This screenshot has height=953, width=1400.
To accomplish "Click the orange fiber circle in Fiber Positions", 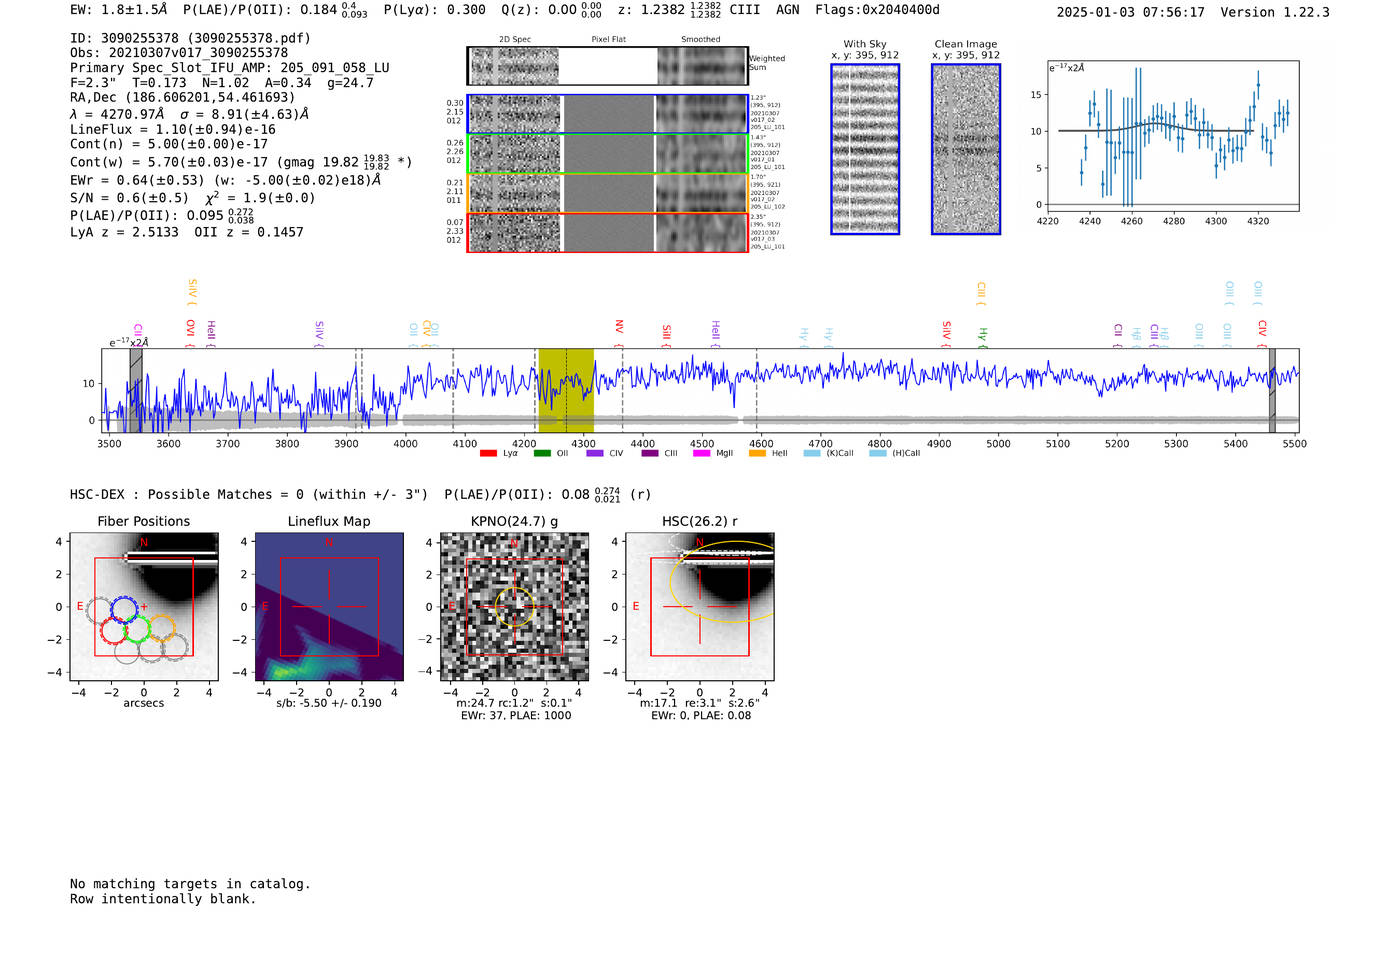I will pos(161,628).
